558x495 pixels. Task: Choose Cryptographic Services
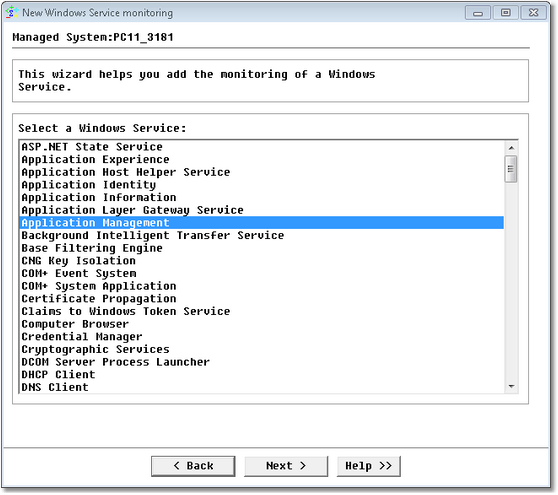pos(262,349)
